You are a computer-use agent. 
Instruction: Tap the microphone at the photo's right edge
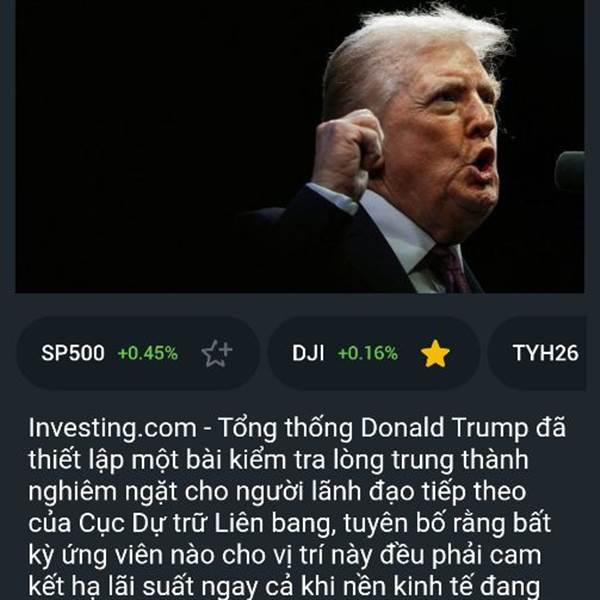tap(570, 170)
